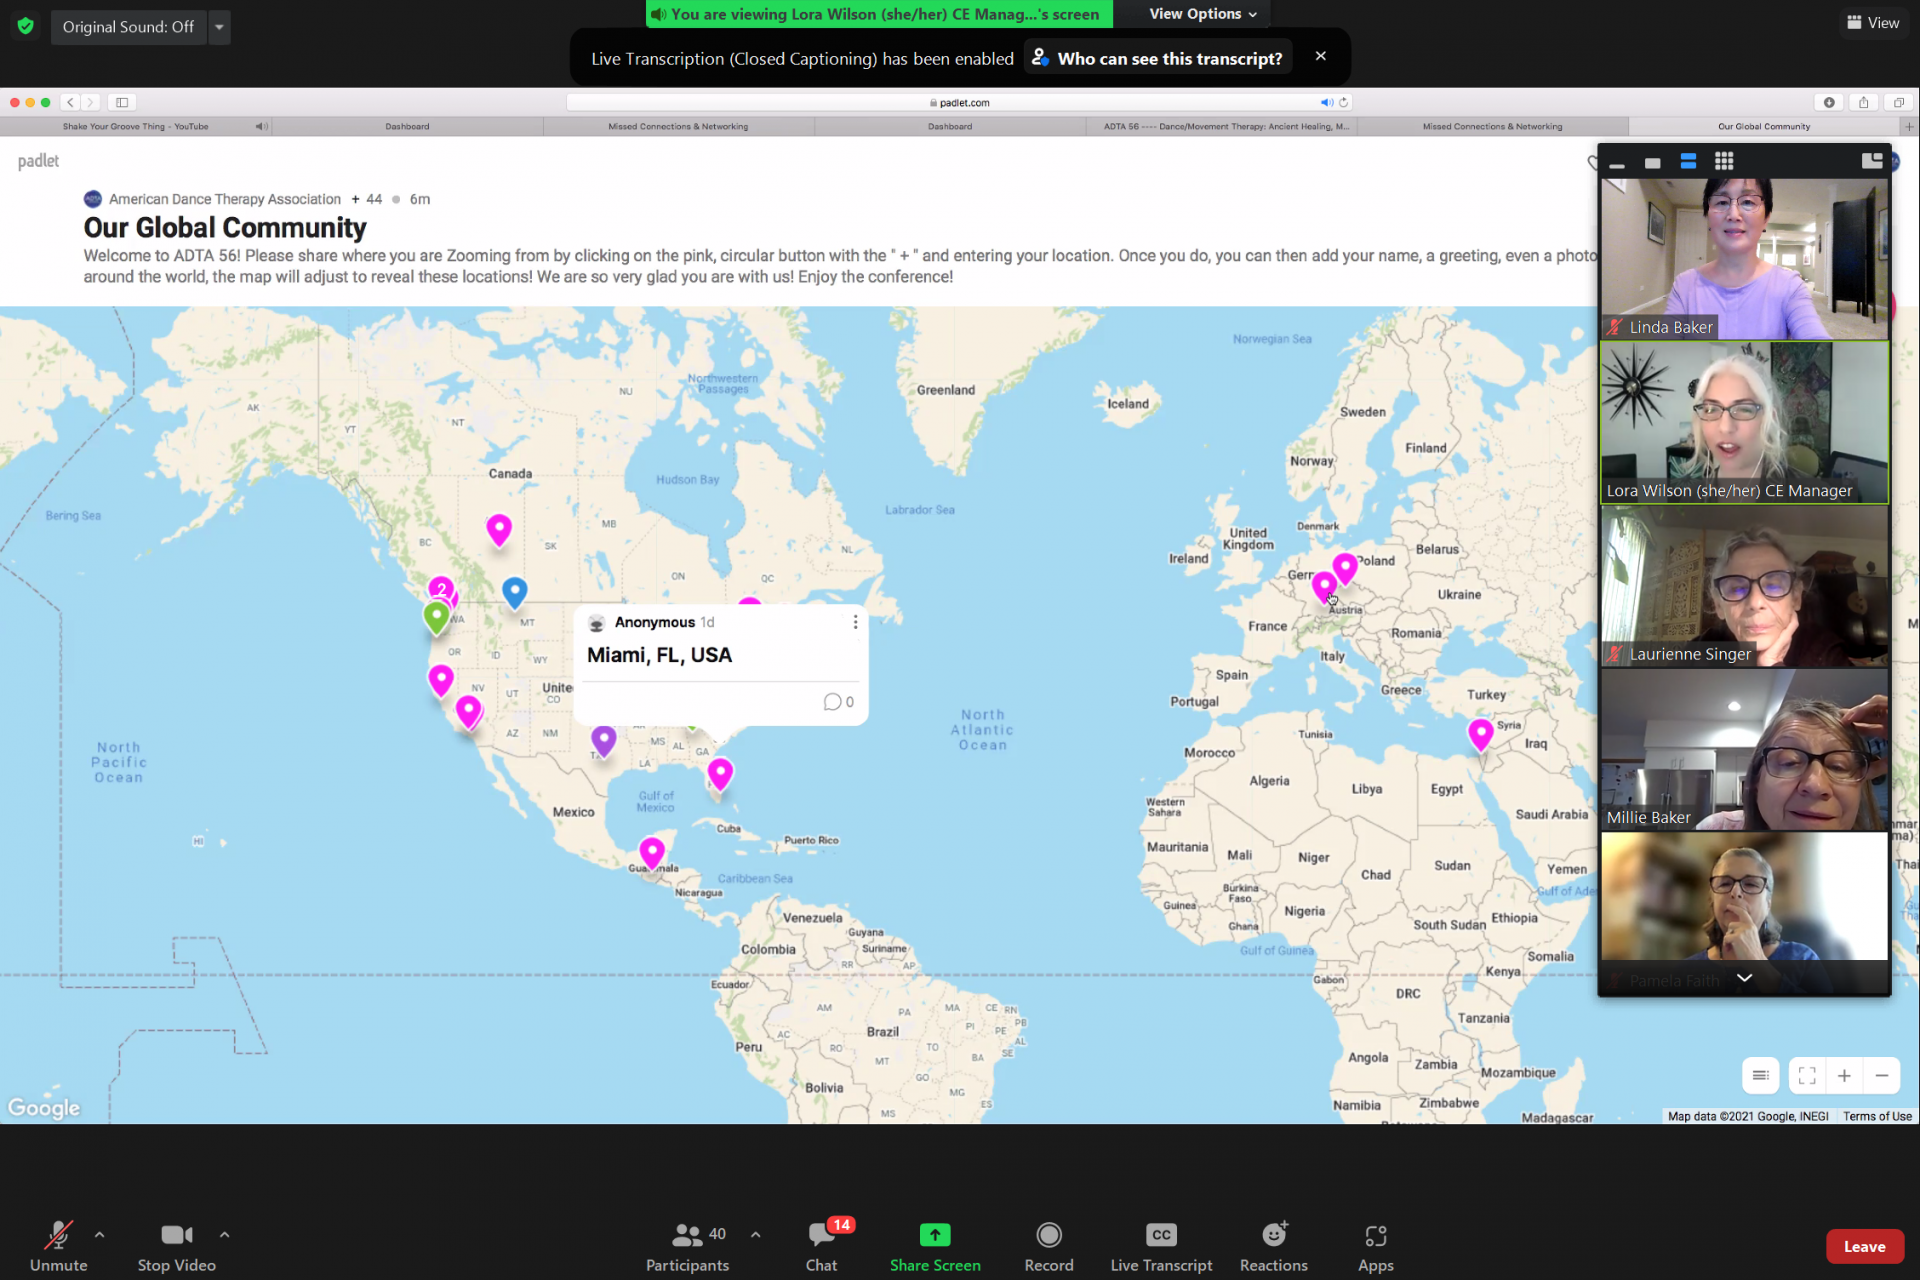Click 'Who can see this transcript?' link
1920x1280 pixels.
pos(1158,58)
